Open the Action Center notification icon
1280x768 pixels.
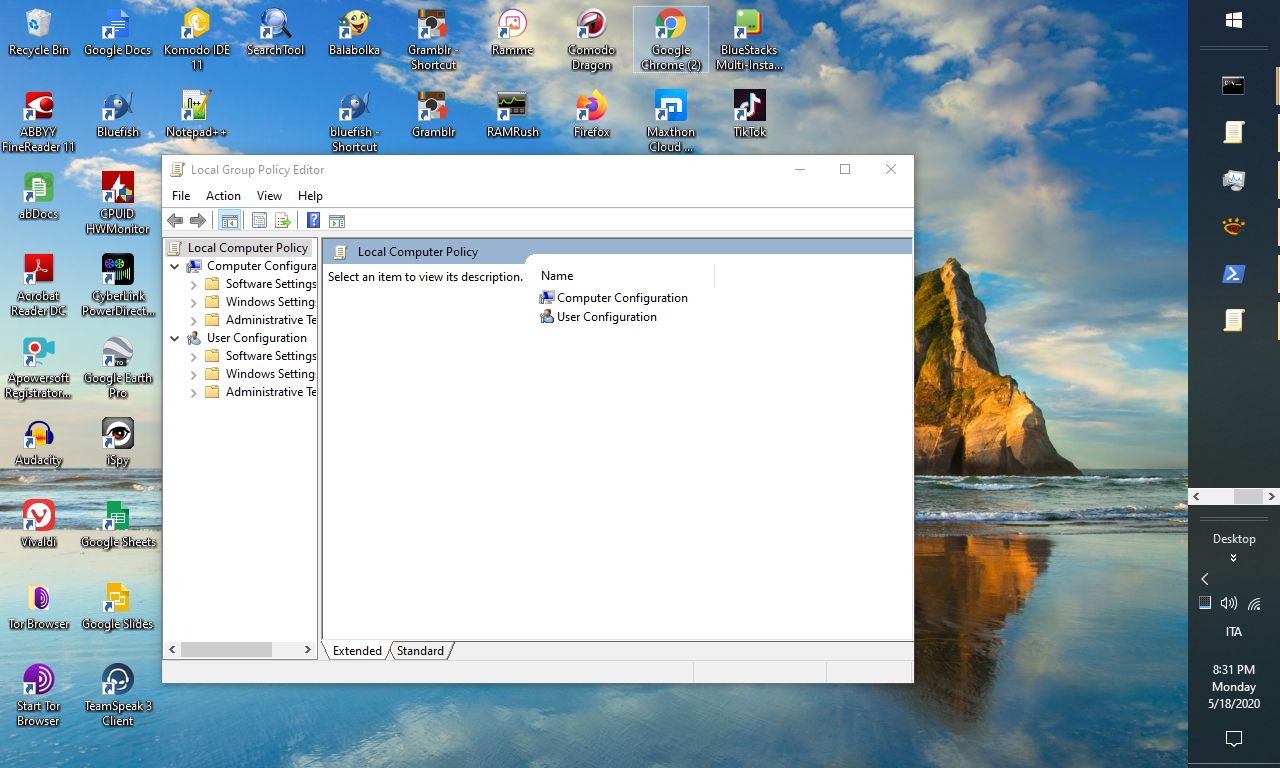coord(1233,739)
